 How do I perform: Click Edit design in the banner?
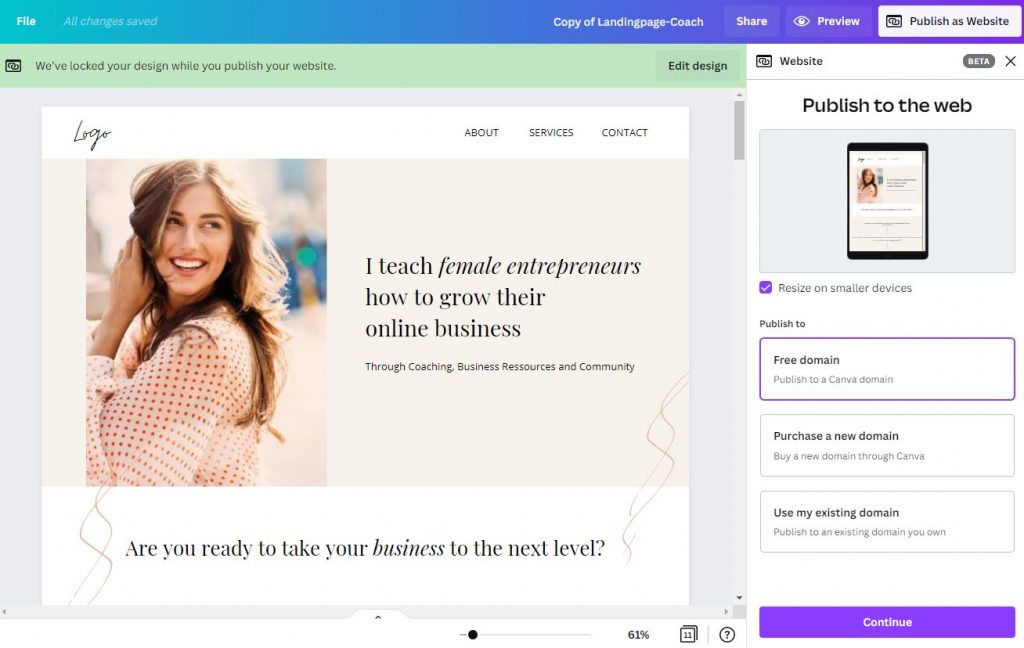click(x=697, y=64)
